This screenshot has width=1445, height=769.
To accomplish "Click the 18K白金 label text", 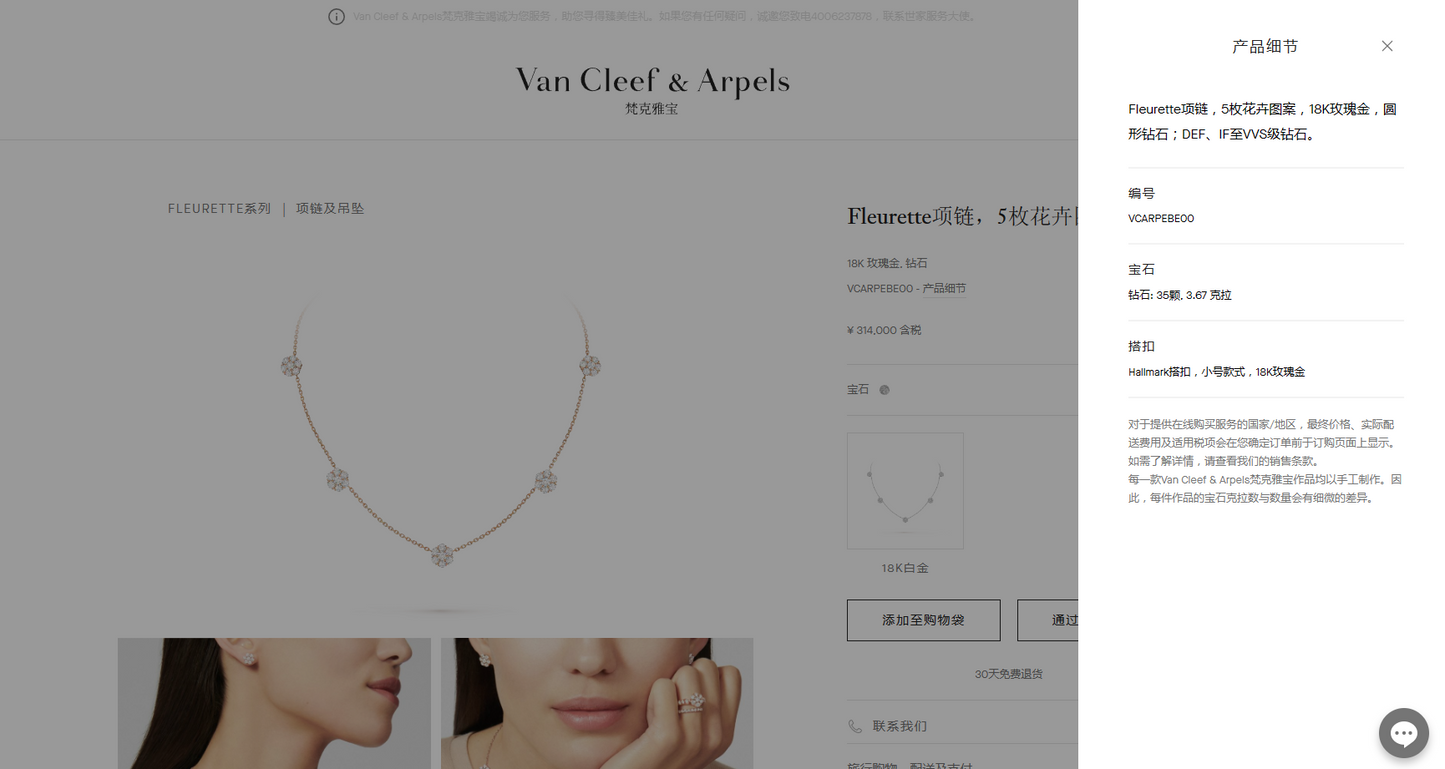I will click(x=905, y=568).
